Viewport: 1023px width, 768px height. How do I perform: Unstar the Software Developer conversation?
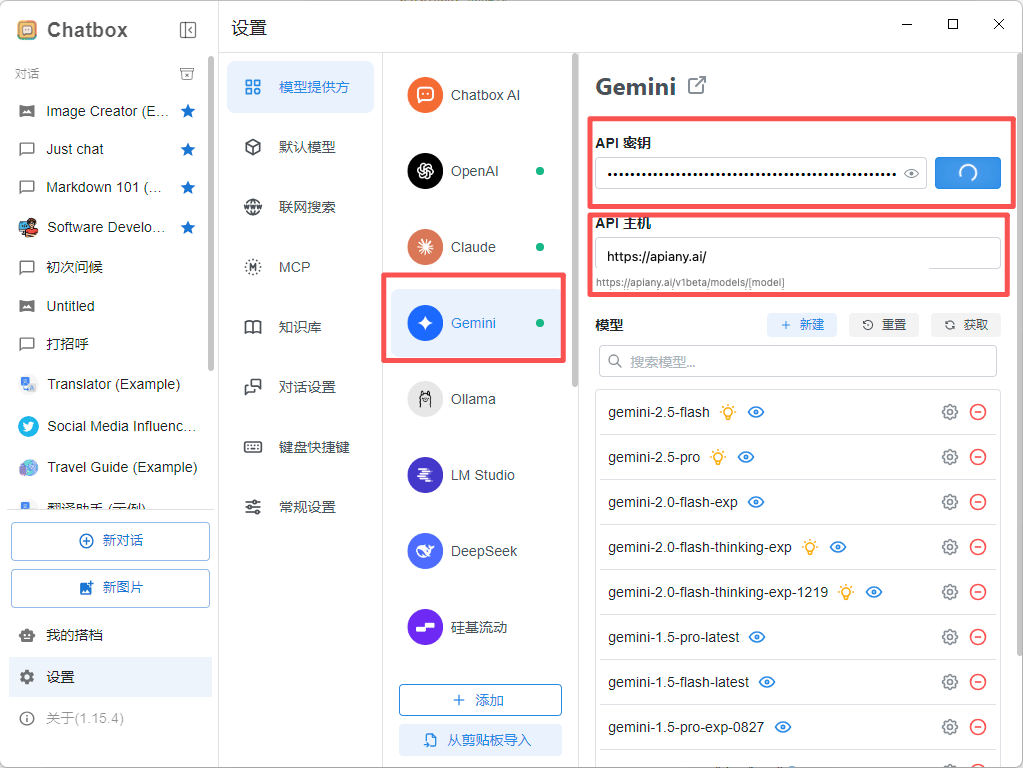point(188,227)
